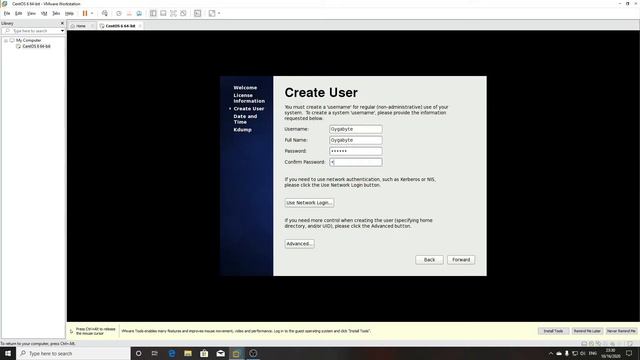Click the Install Tools button
This screenshot has width=640, height=360.
553,331
